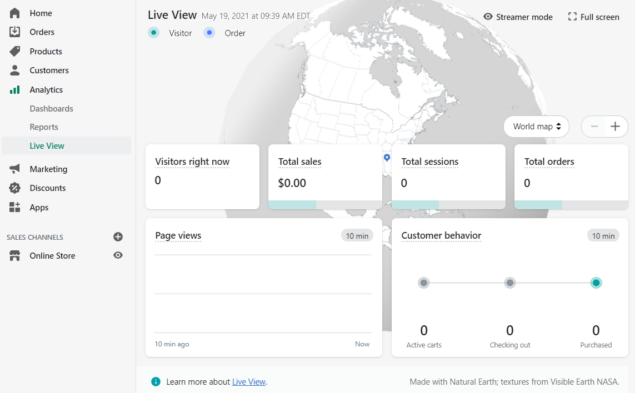Viewport: 635px width, 393px height.
Task: Go to Products section
Action: point(46,51)
